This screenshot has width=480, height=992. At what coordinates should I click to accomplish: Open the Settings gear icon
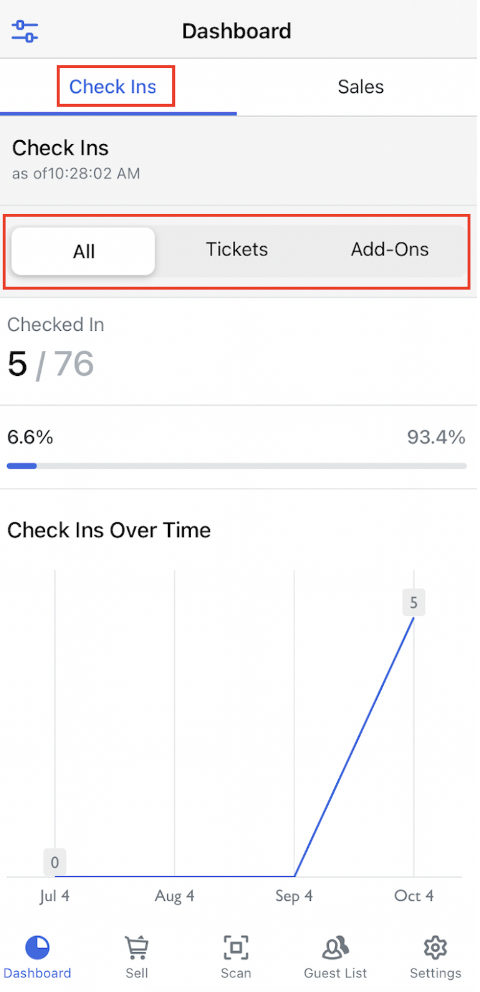pyautogui.click(x=435, y=947)
